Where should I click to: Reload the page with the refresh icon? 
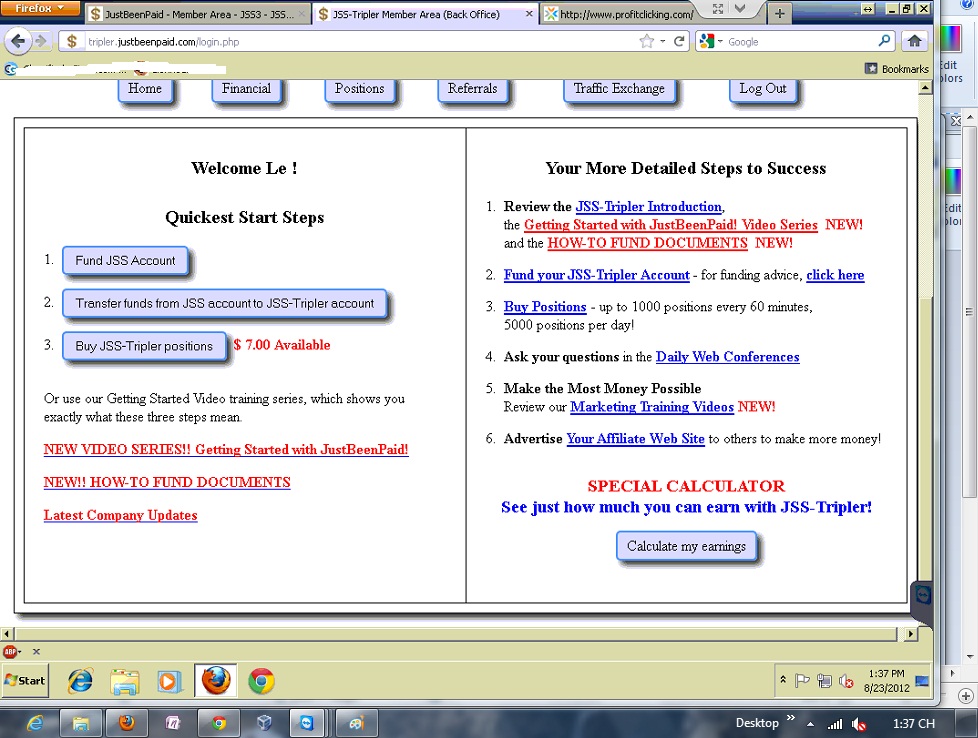[679, 42]
